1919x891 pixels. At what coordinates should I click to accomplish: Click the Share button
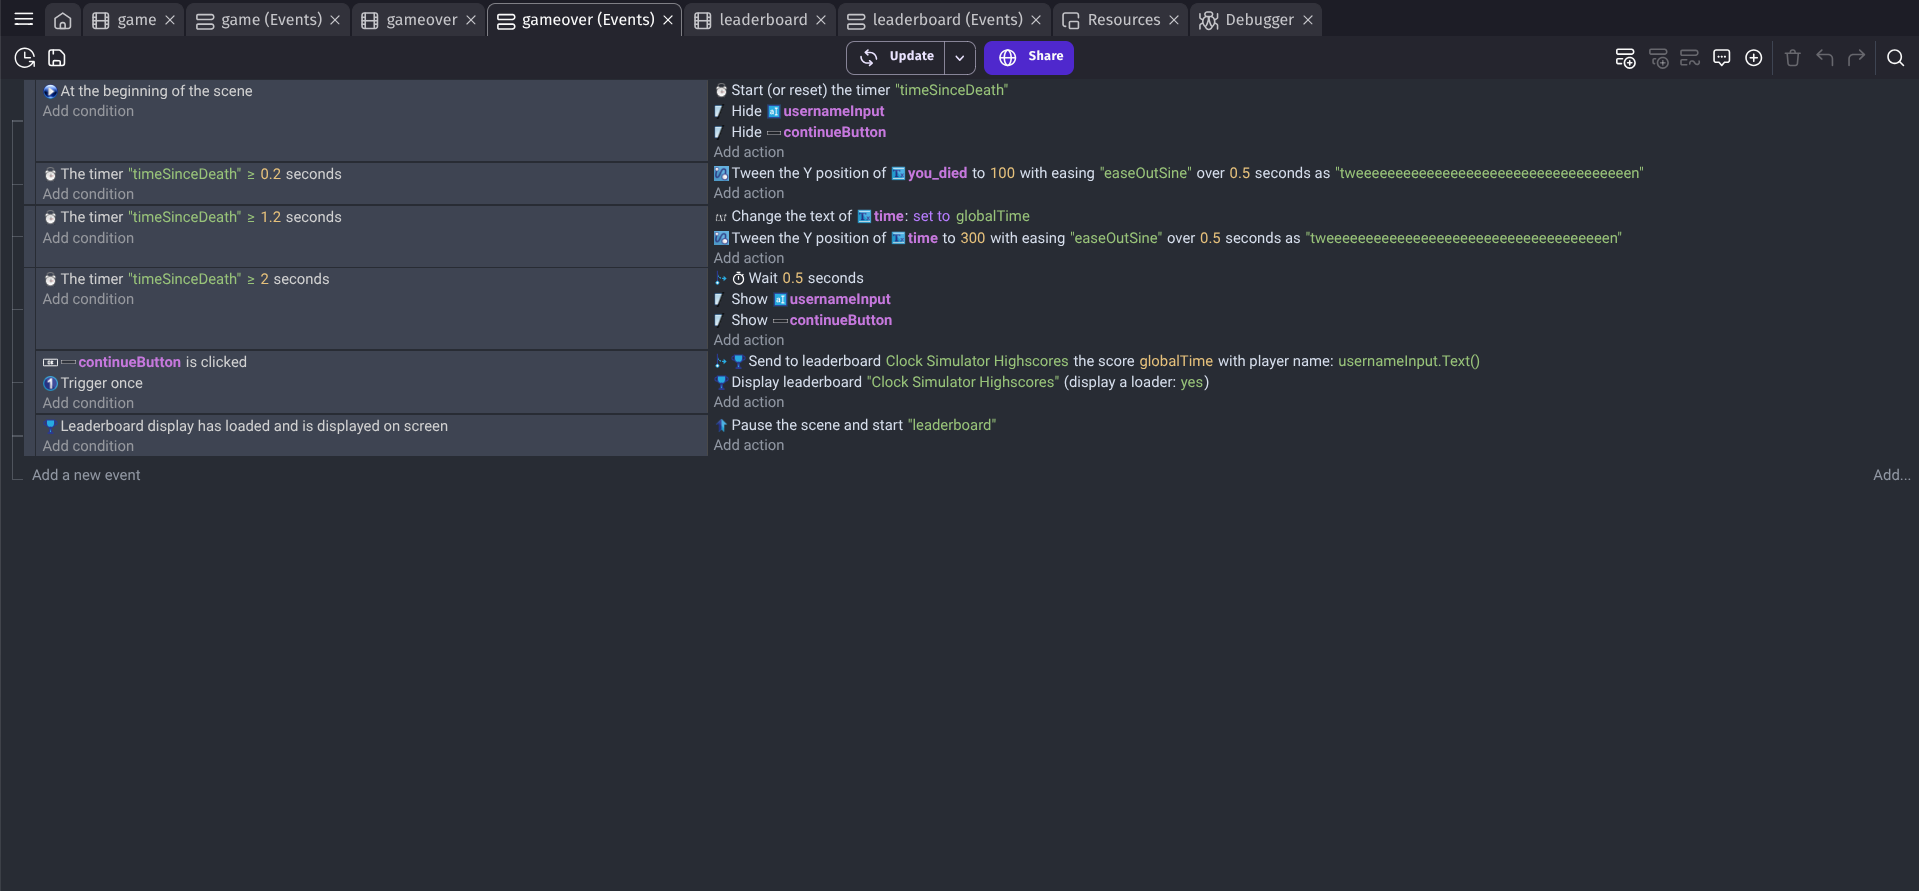pyautogui.click(x=1029, y=58)
